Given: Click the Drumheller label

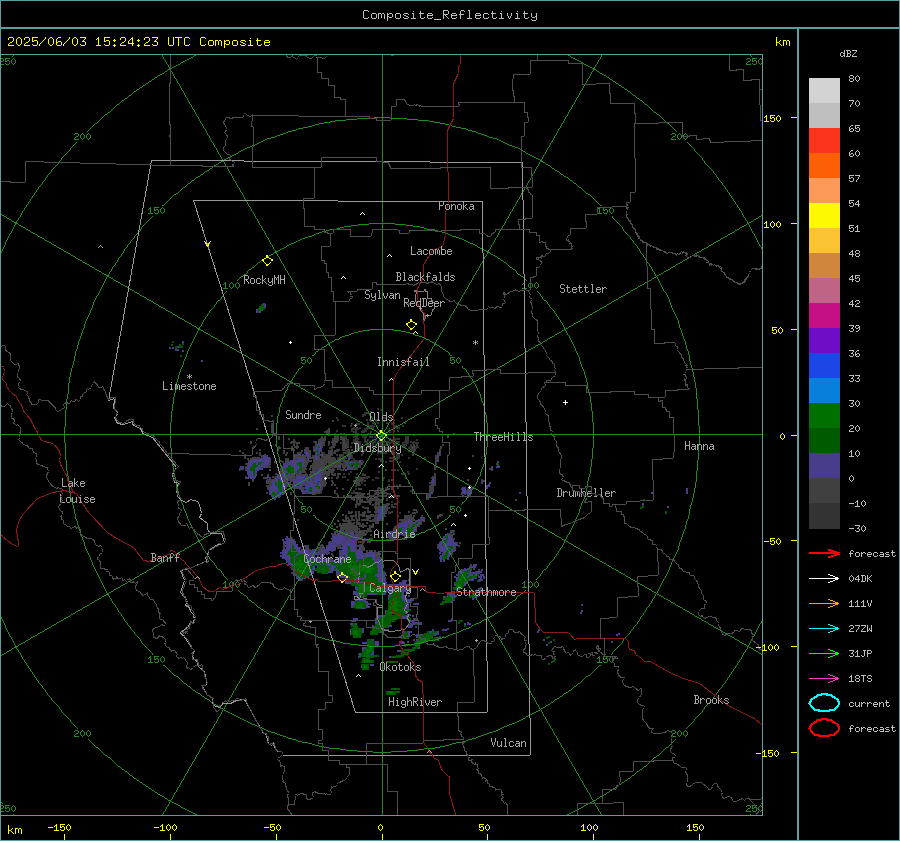Looking at the screenshot, I should click(586, 493).
